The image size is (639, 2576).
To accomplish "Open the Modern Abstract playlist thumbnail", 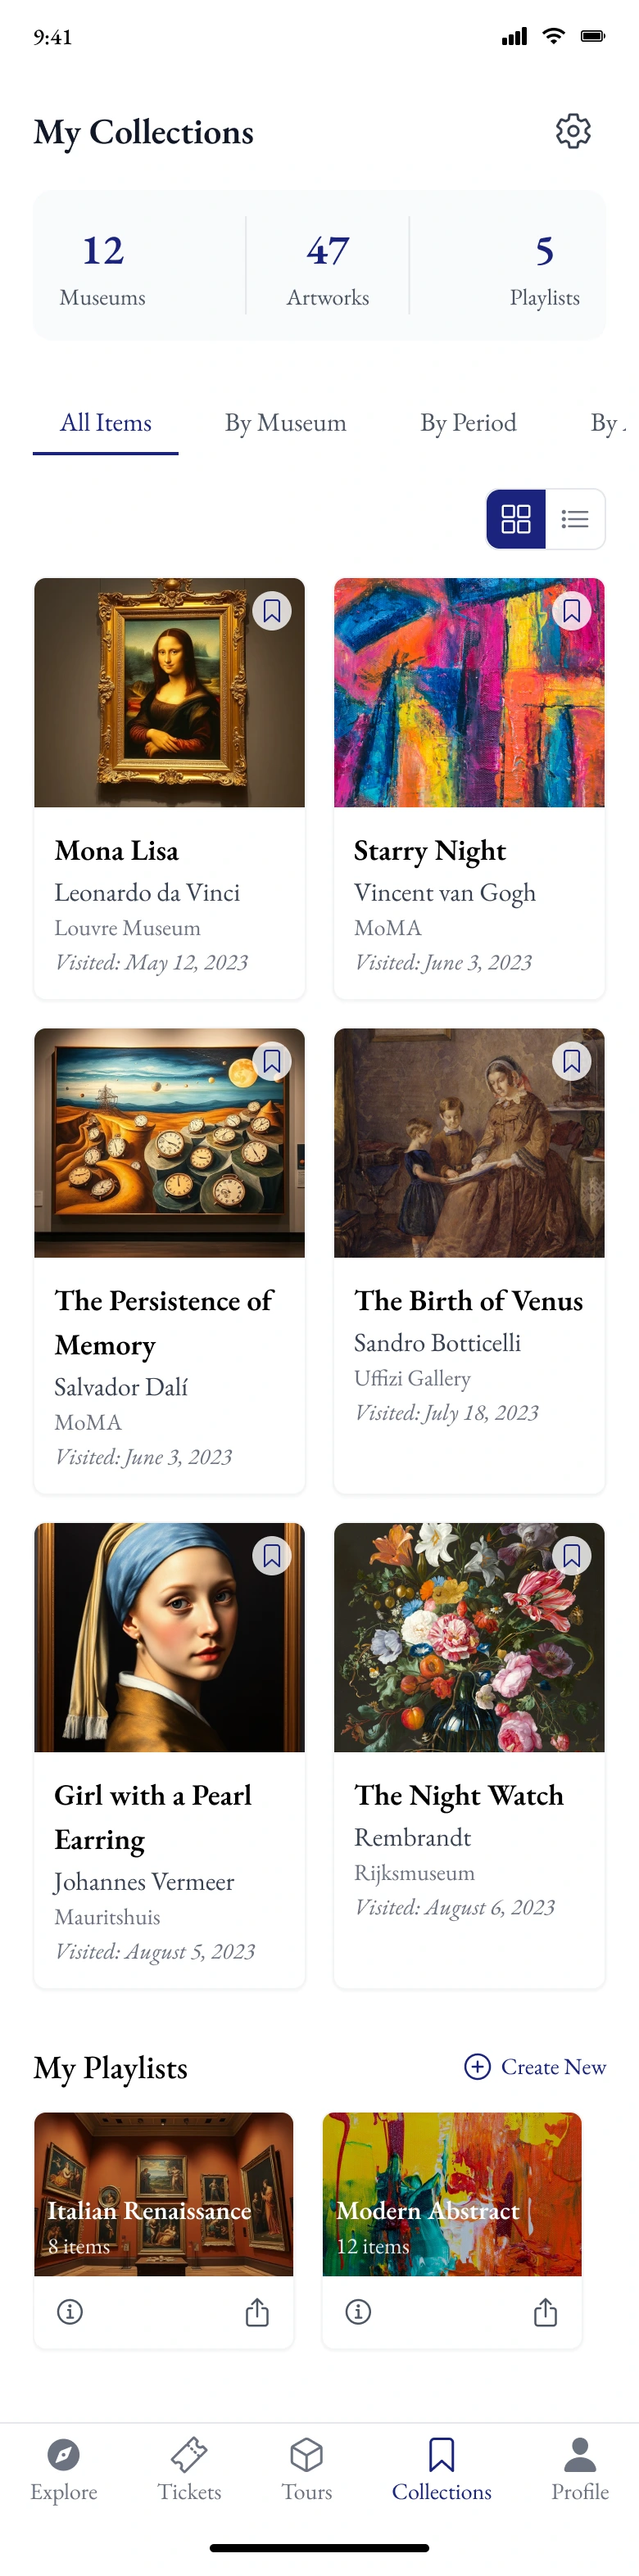I will pyautogui.click(x=452, y=2194).
